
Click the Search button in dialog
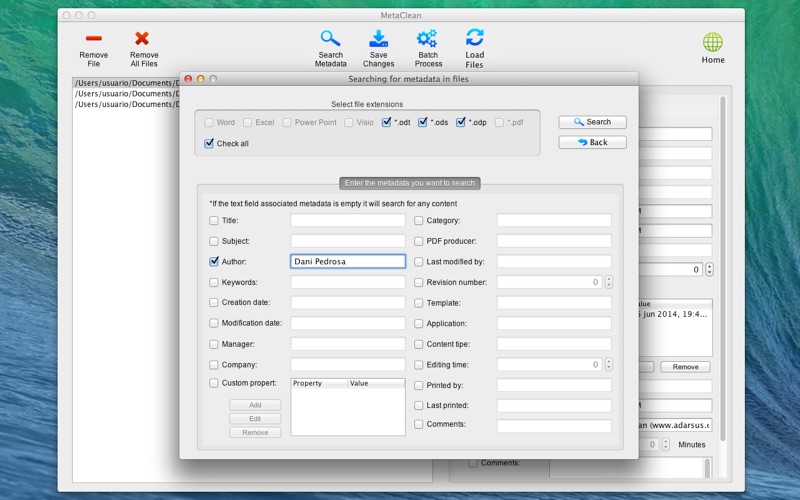point(592,122)
